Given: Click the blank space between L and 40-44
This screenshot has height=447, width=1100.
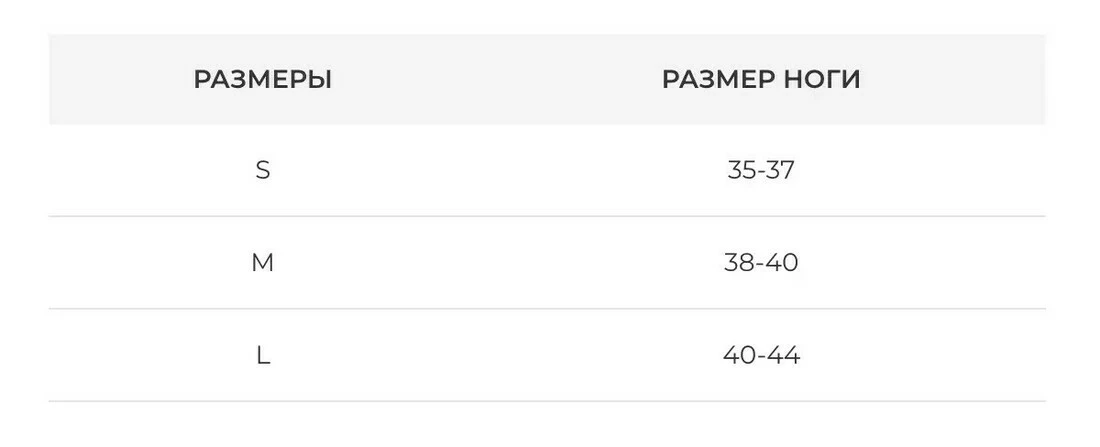Looking at the screenshot, I should (500, 355).
